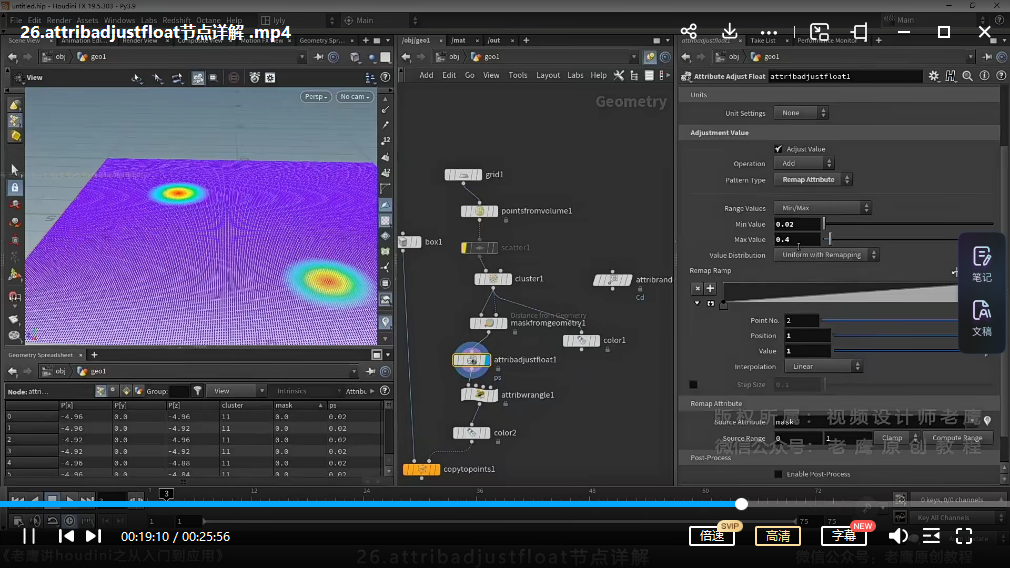Screen dimensions: 1010x568
Task: Open the spreadsheet View dropdown
Action: coord(236,391)
